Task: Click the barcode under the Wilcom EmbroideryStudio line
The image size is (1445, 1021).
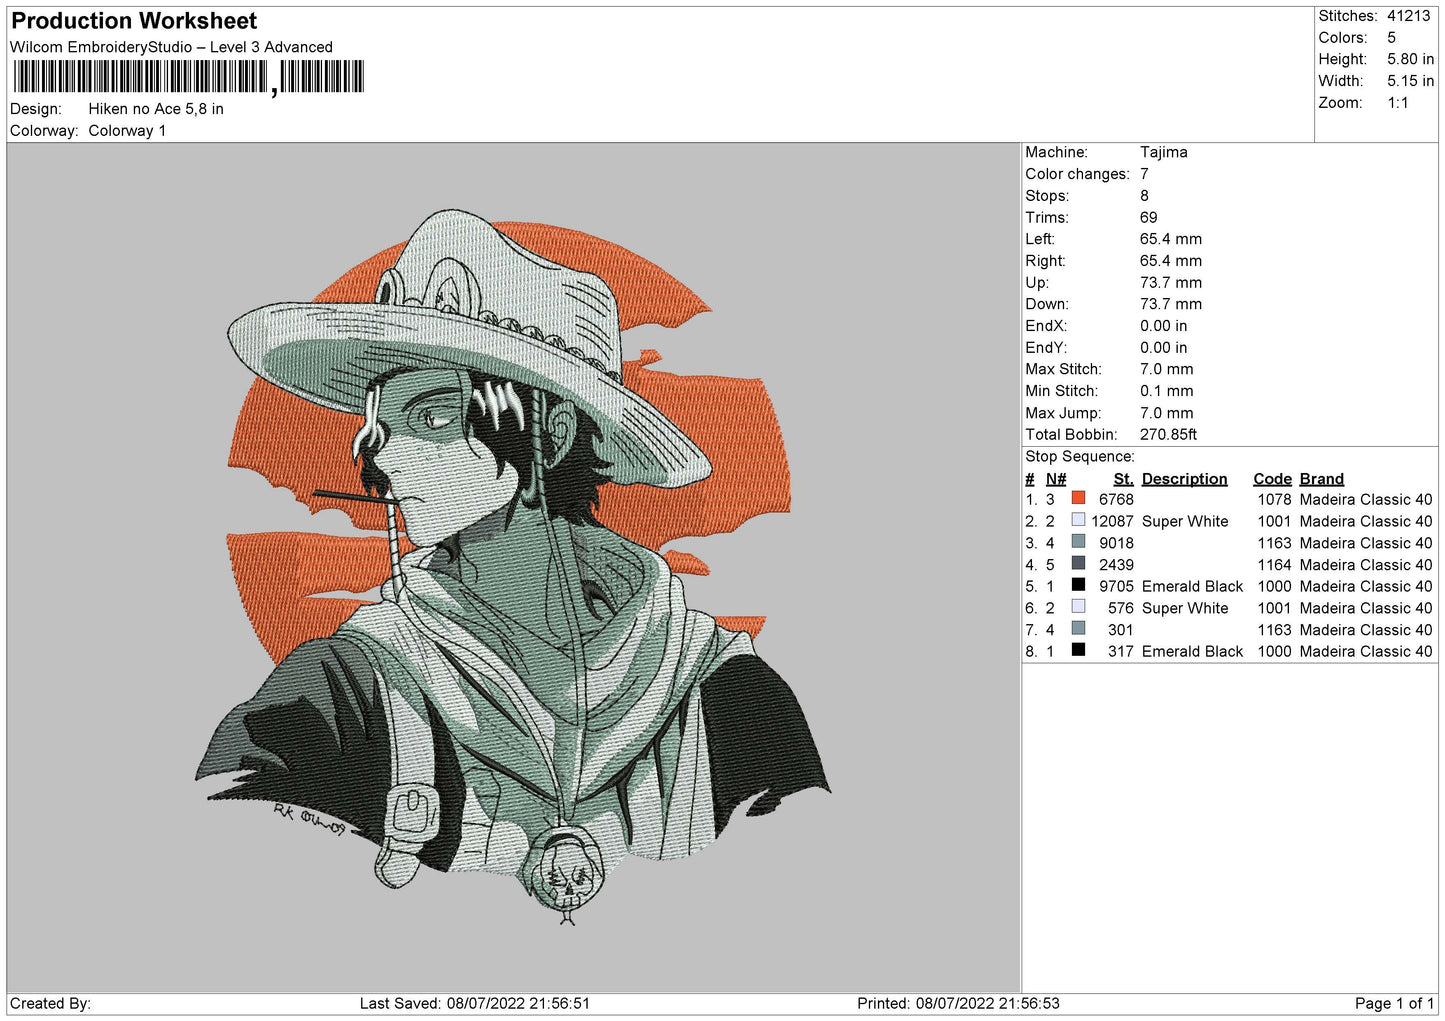Action: click(188, 77)
